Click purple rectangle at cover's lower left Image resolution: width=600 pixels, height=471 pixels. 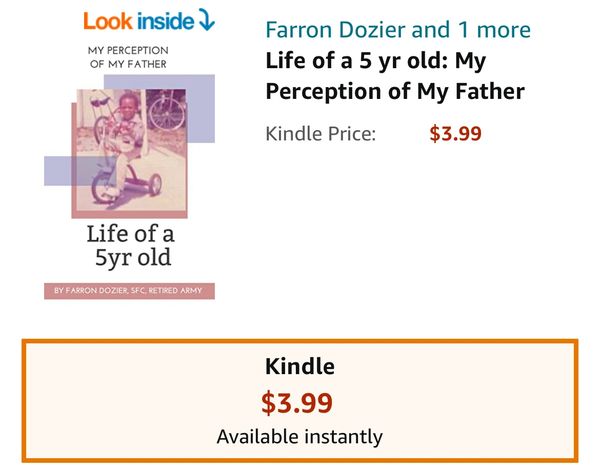click(x=57, y=171)
